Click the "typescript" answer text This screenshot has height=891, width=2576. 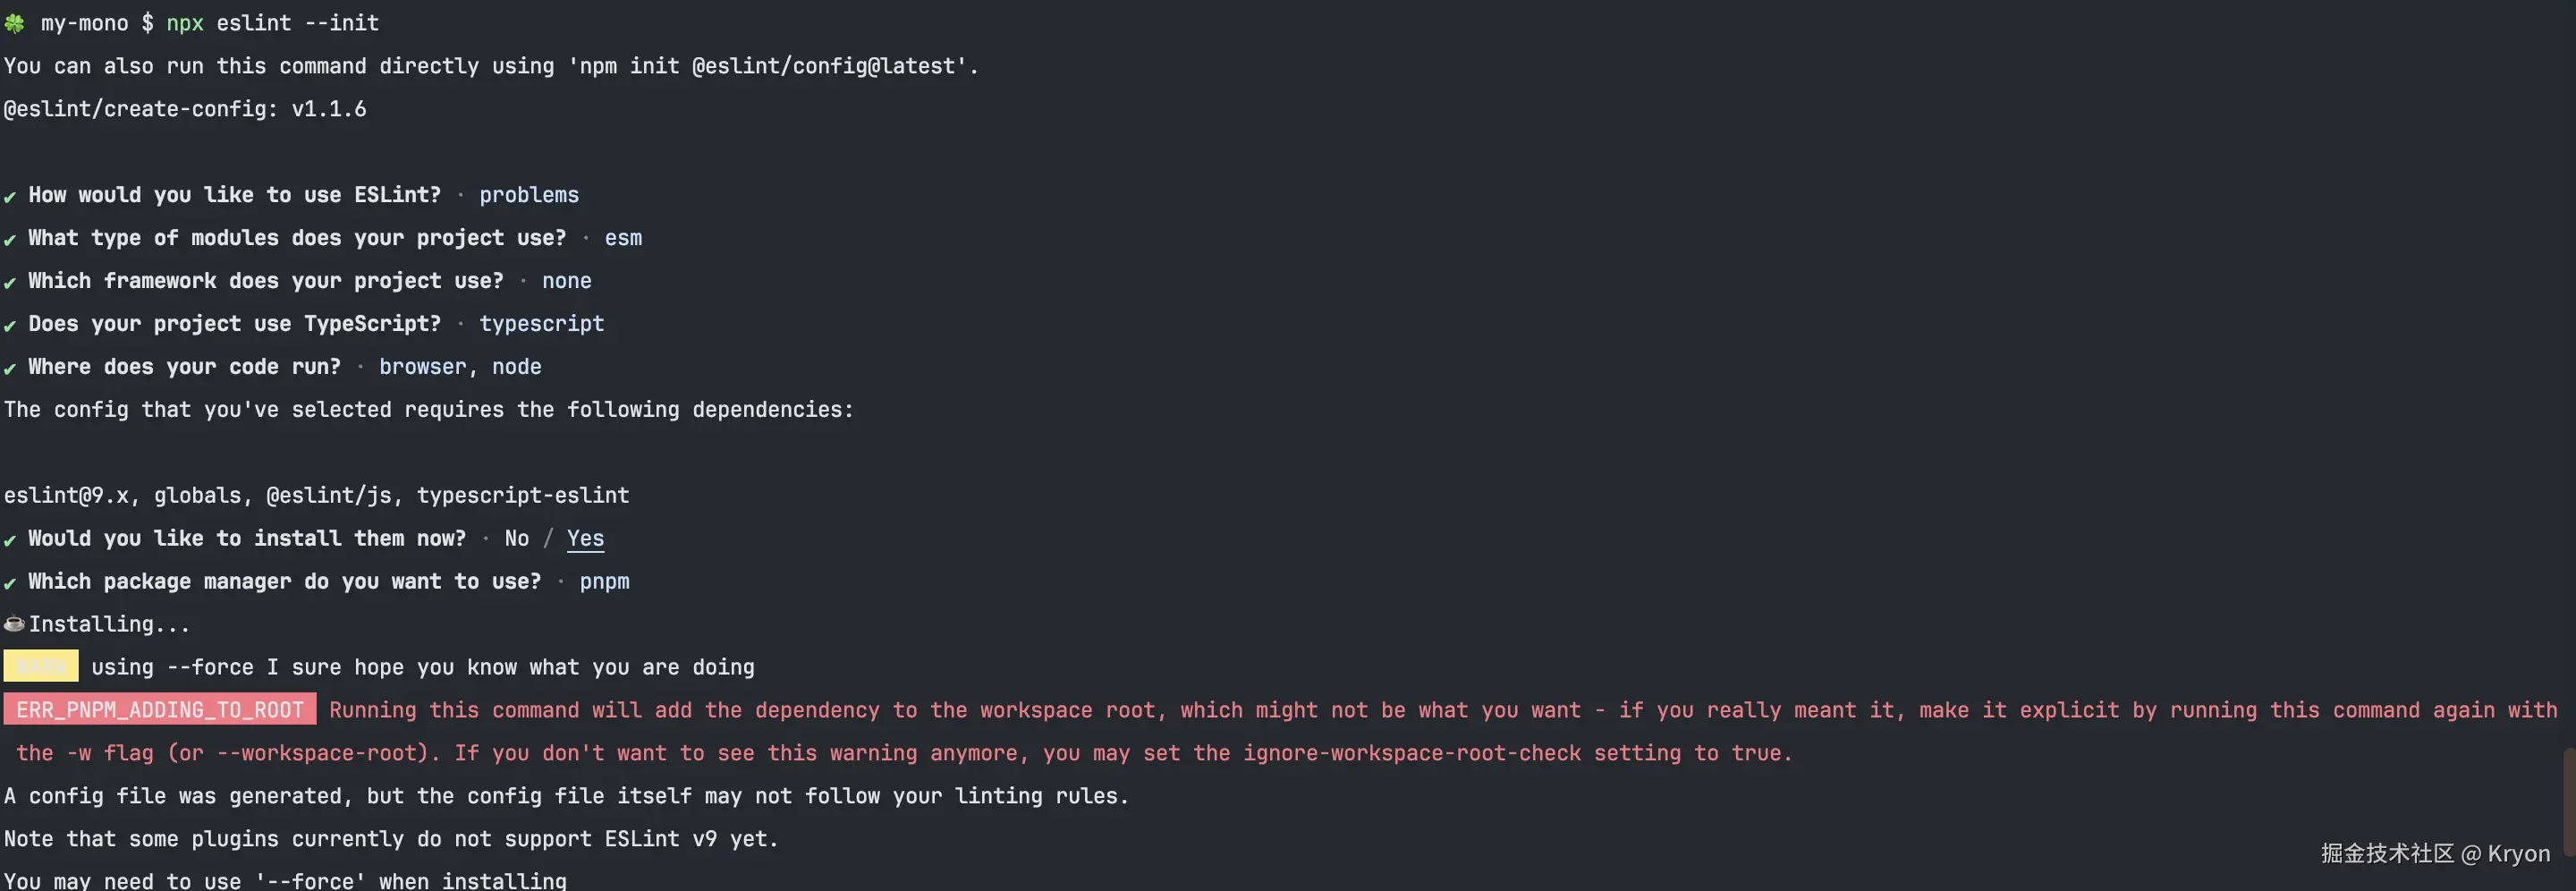pos(541,323)
